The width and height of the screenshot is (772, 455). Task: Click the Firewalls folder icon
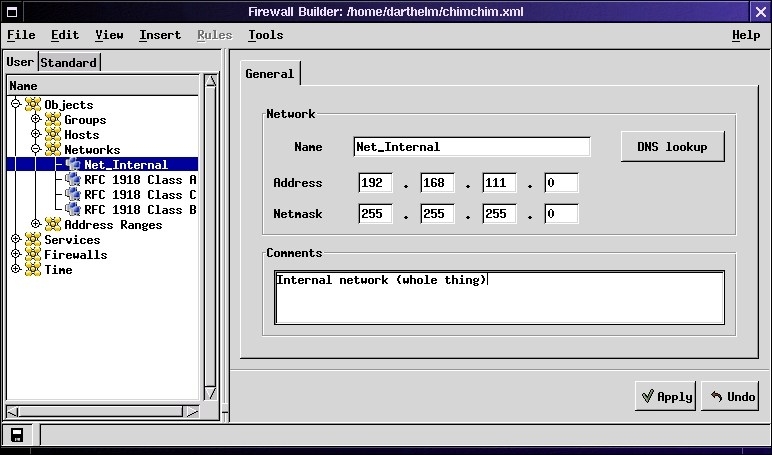pos(33,255)
